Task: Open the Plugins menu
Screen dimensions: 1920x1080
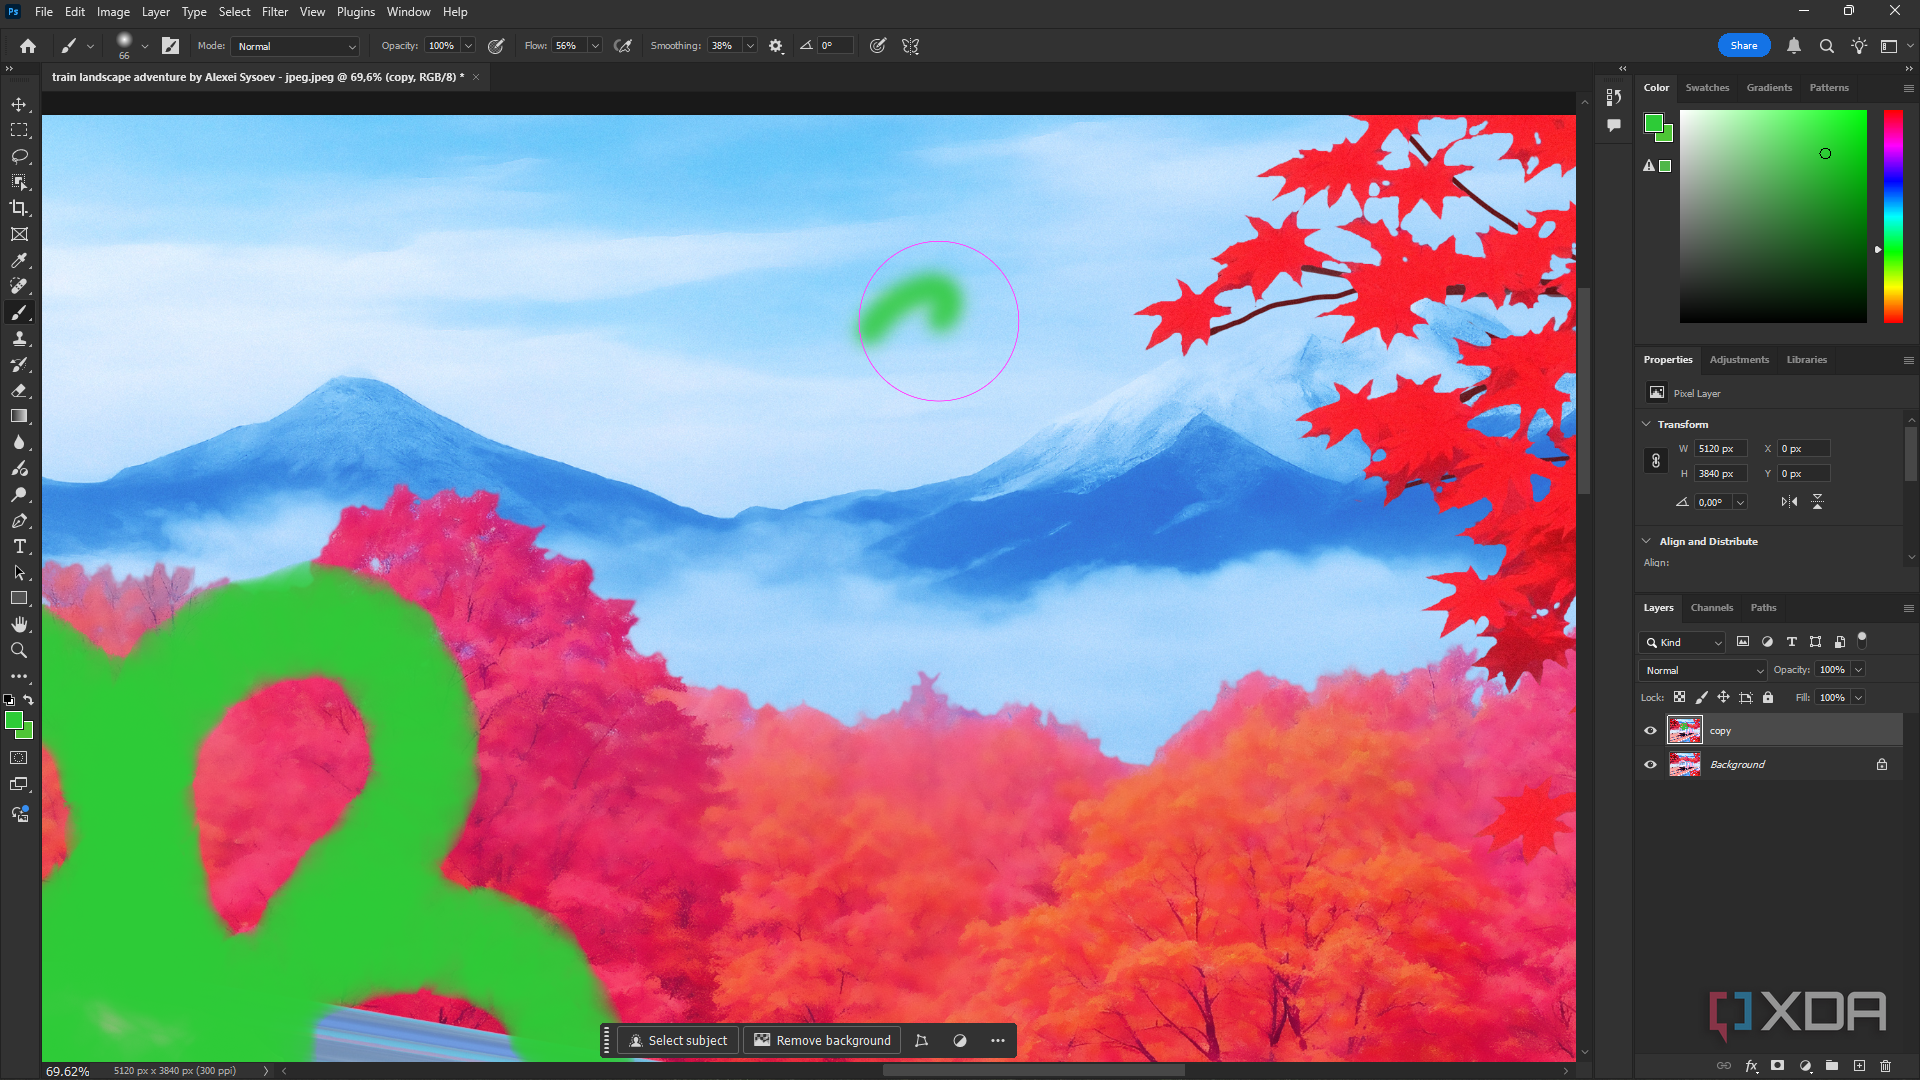Action: (x=356, y=12)
